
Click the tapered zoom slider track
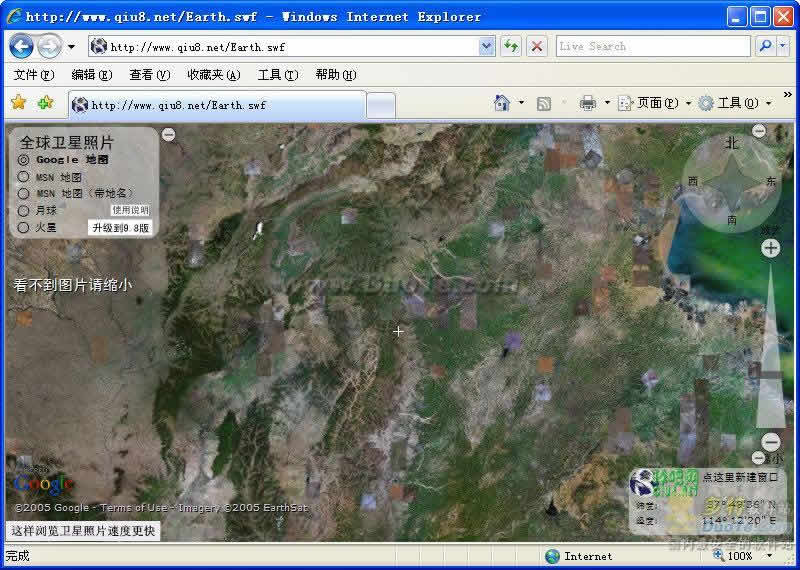pos(770,345)
